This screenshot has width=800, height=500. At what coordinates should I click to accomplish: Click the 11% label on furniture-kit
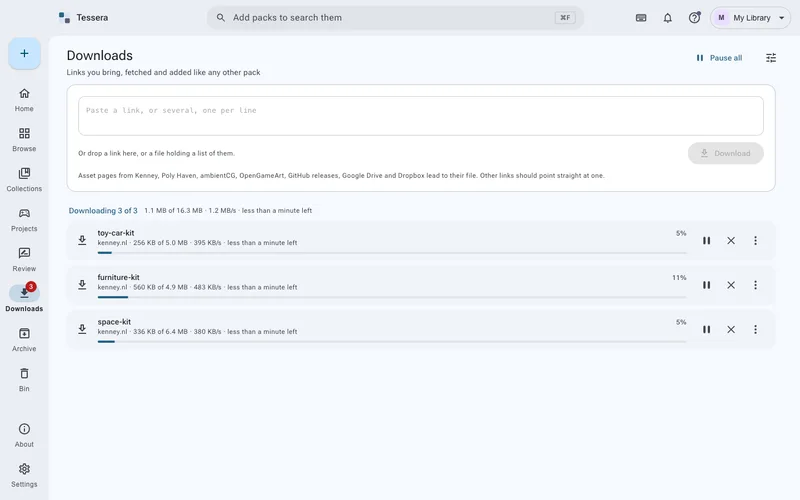tap(679, 278)
